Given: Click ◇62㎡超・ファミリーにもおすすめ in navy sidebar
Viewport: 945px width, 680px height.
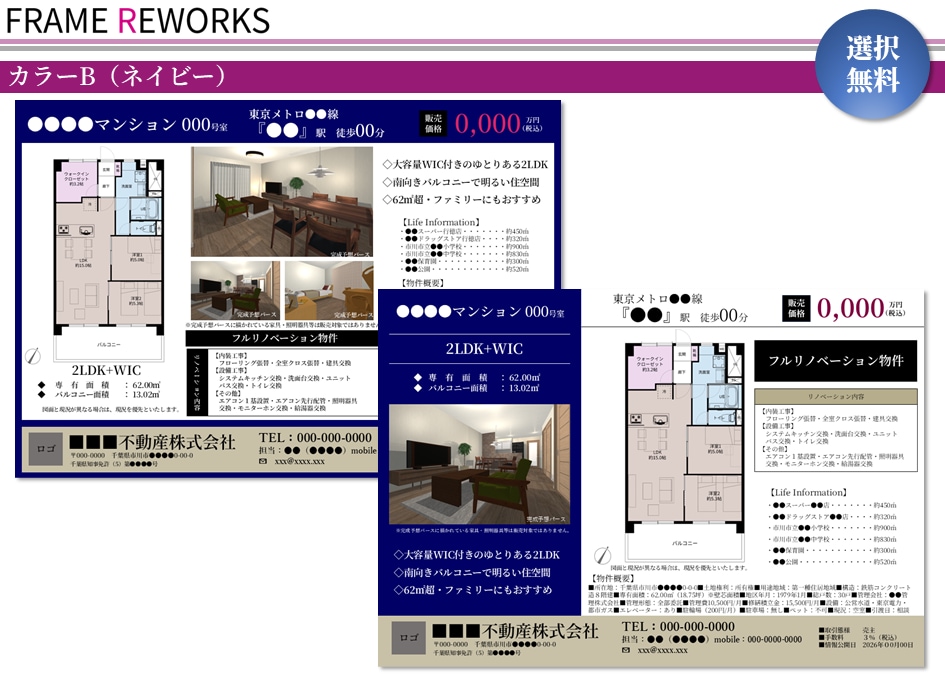Looking at the screenshot, I should (x=472, y=590).
